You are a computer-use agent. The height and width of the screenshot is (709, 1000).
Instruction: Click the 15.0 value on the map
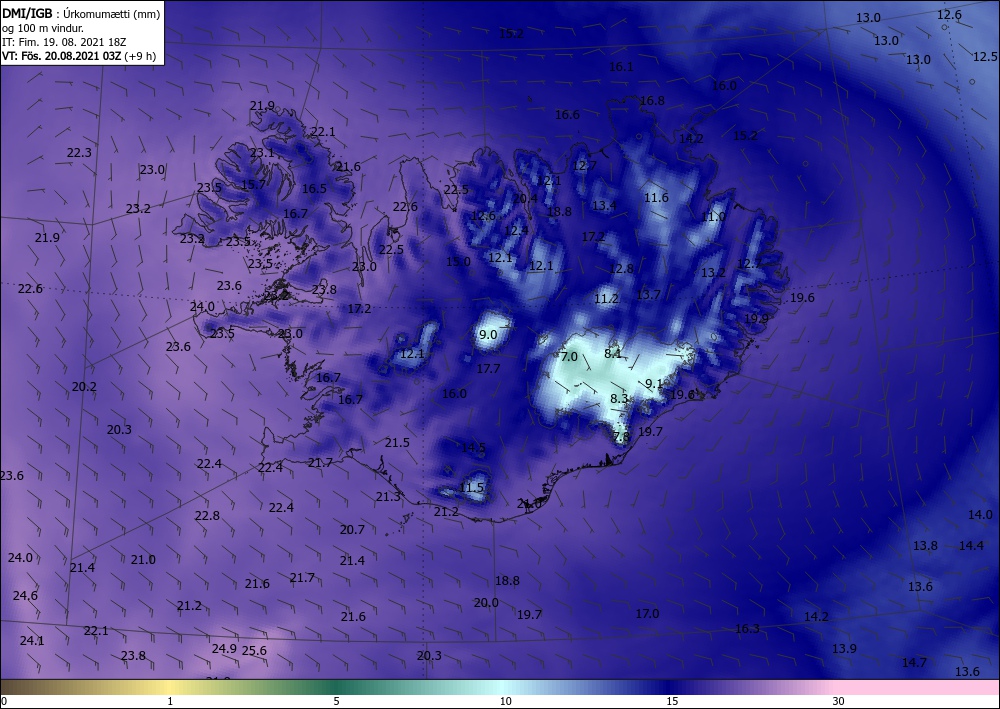pyautogui.click(x=458, y=261)
